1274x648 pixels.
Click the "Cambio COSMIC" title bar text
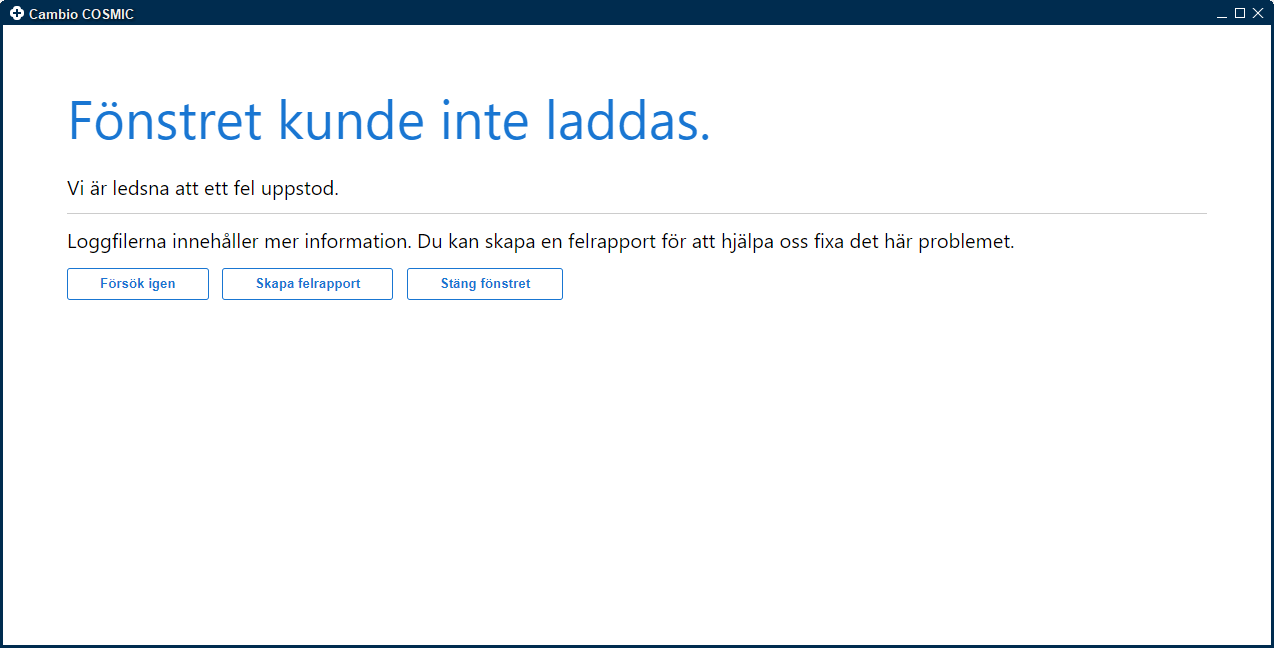tap(81, 15)
